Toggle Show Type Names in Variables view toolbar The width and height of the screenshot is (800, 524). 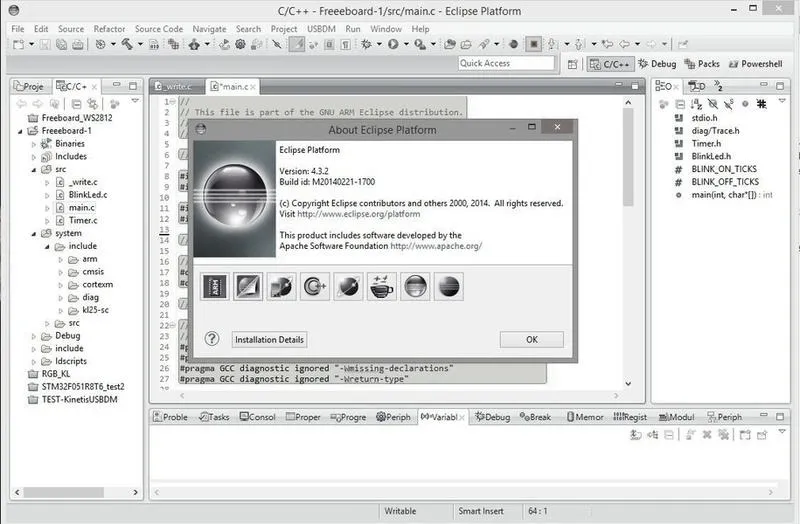pyautogui.click(x=636, y=435)
